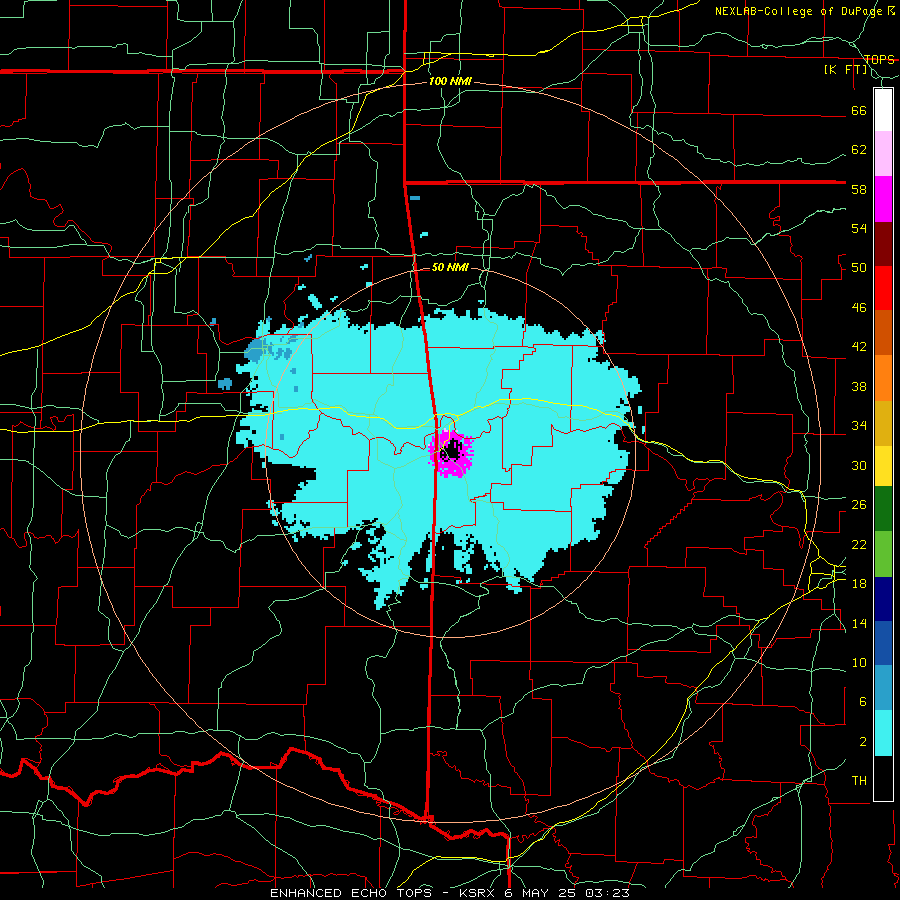900x900 pixels.
Task: Click the bright red legend swatch
Action: 883,288
